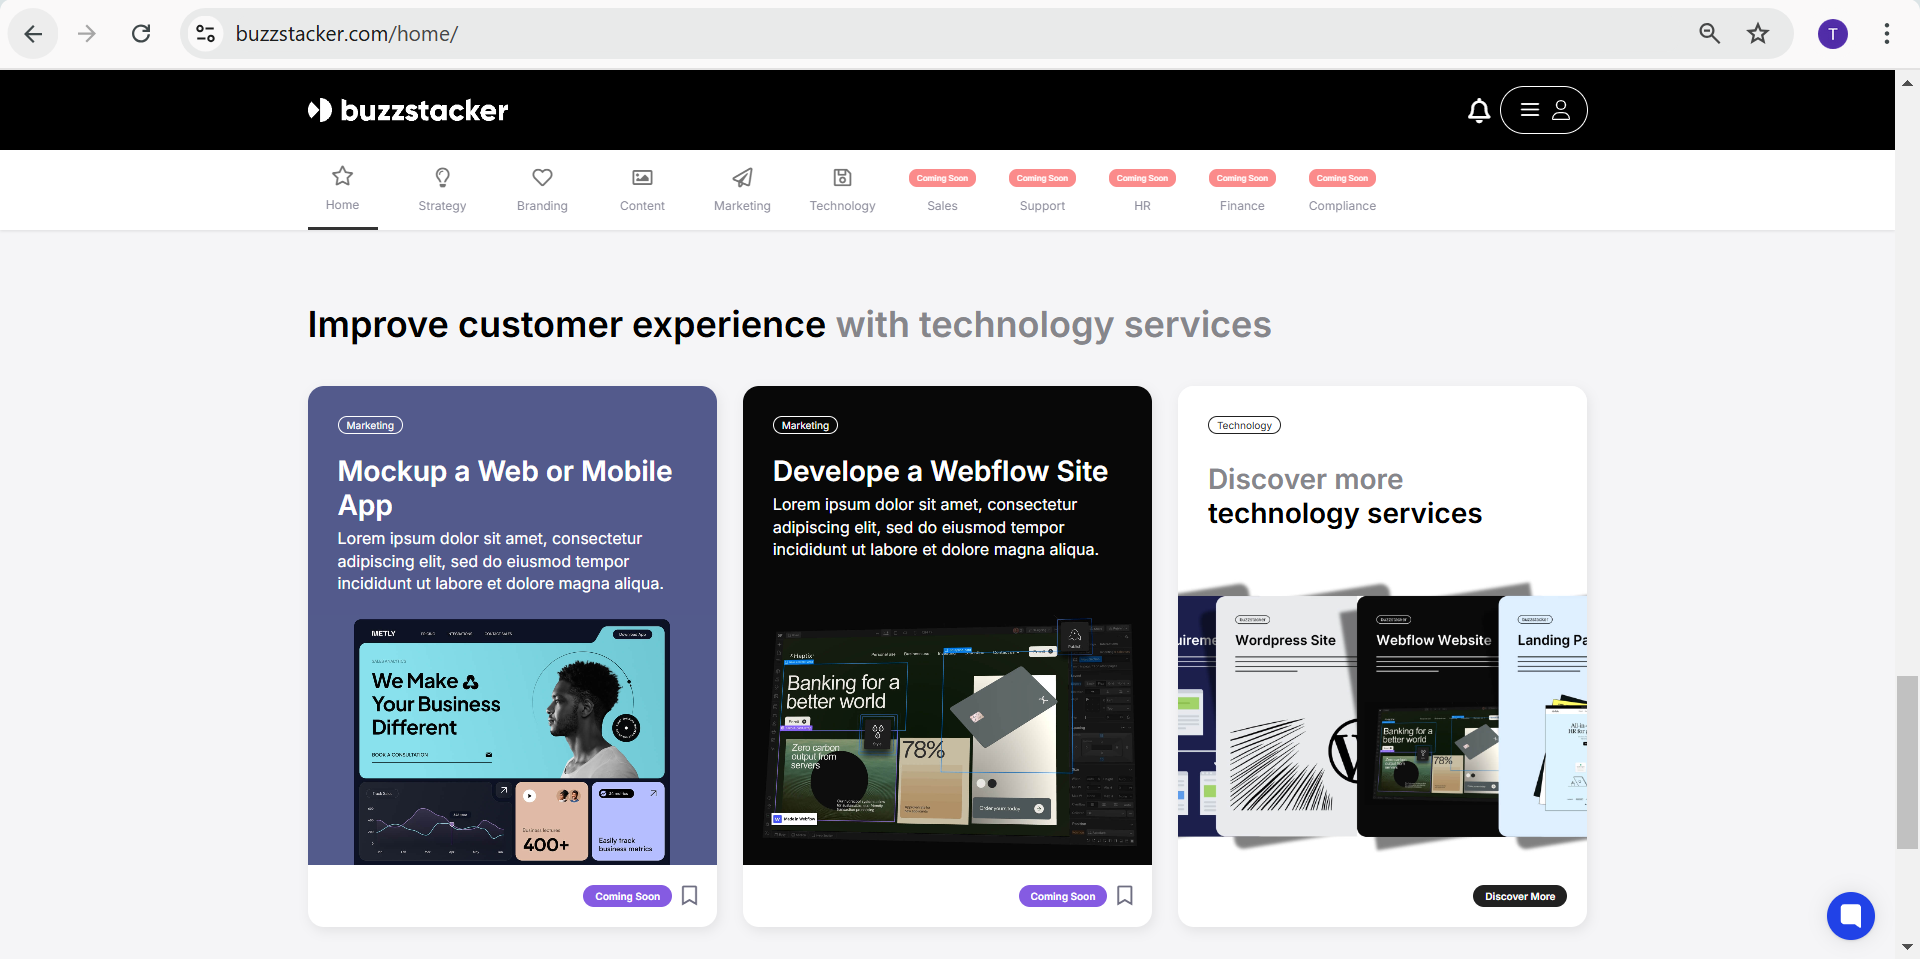
Task: Open the Branding category
Action: click(x=542, y=190)
